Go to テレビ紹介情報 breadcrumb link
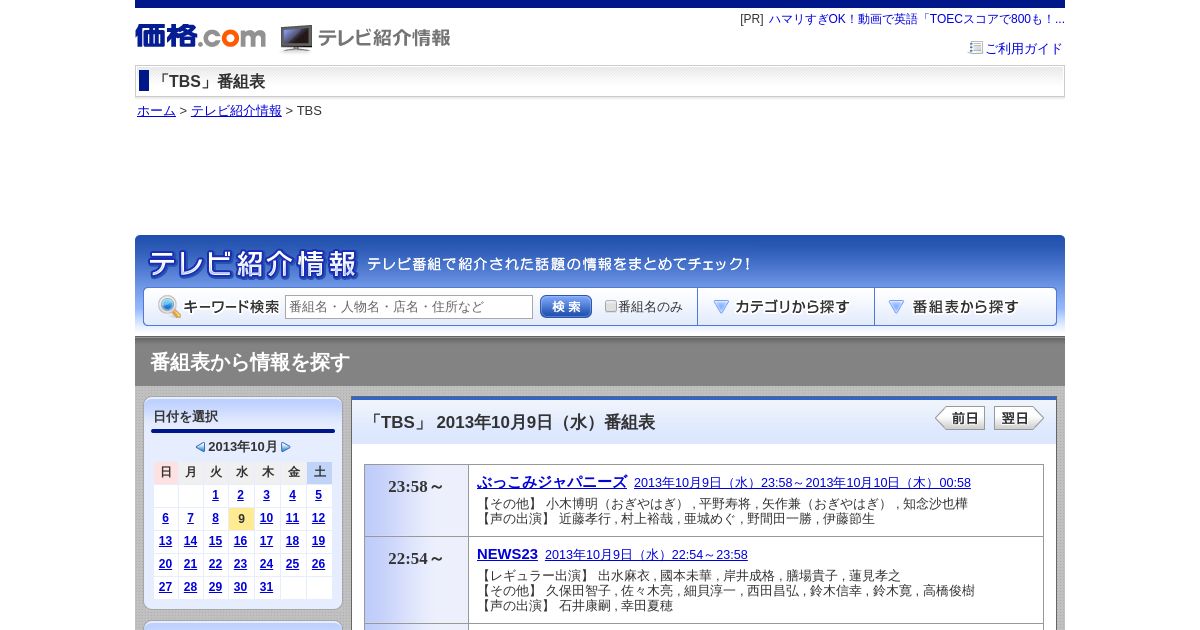The height and width of the screenshot is (630, 1200). click(236, 111)
